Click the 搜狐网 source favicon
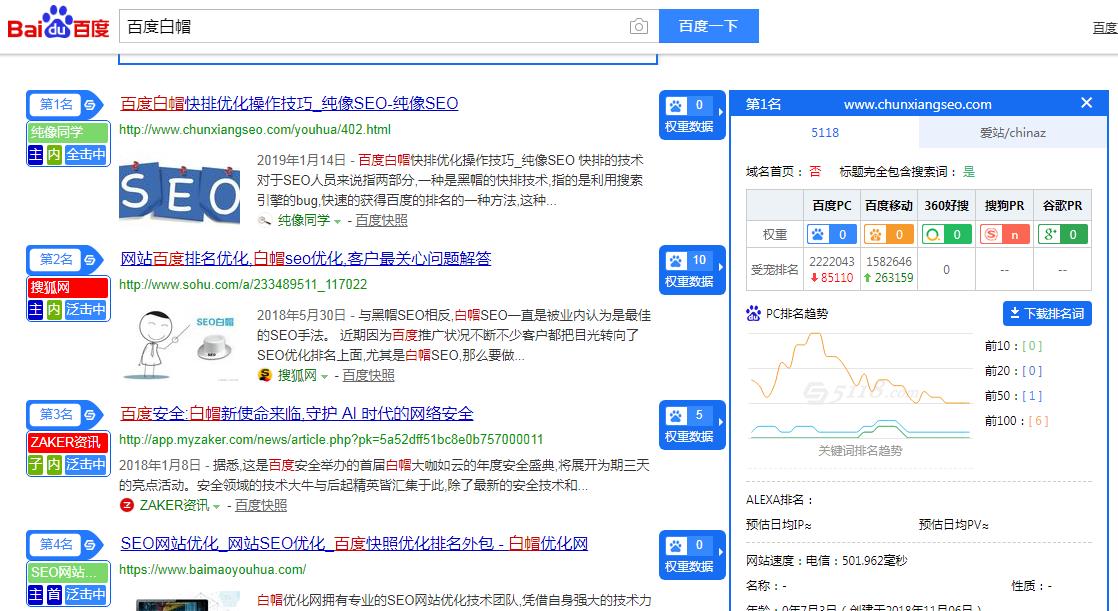The height and width of the screenshot is (611, 1118). click(x=265, y=375)
